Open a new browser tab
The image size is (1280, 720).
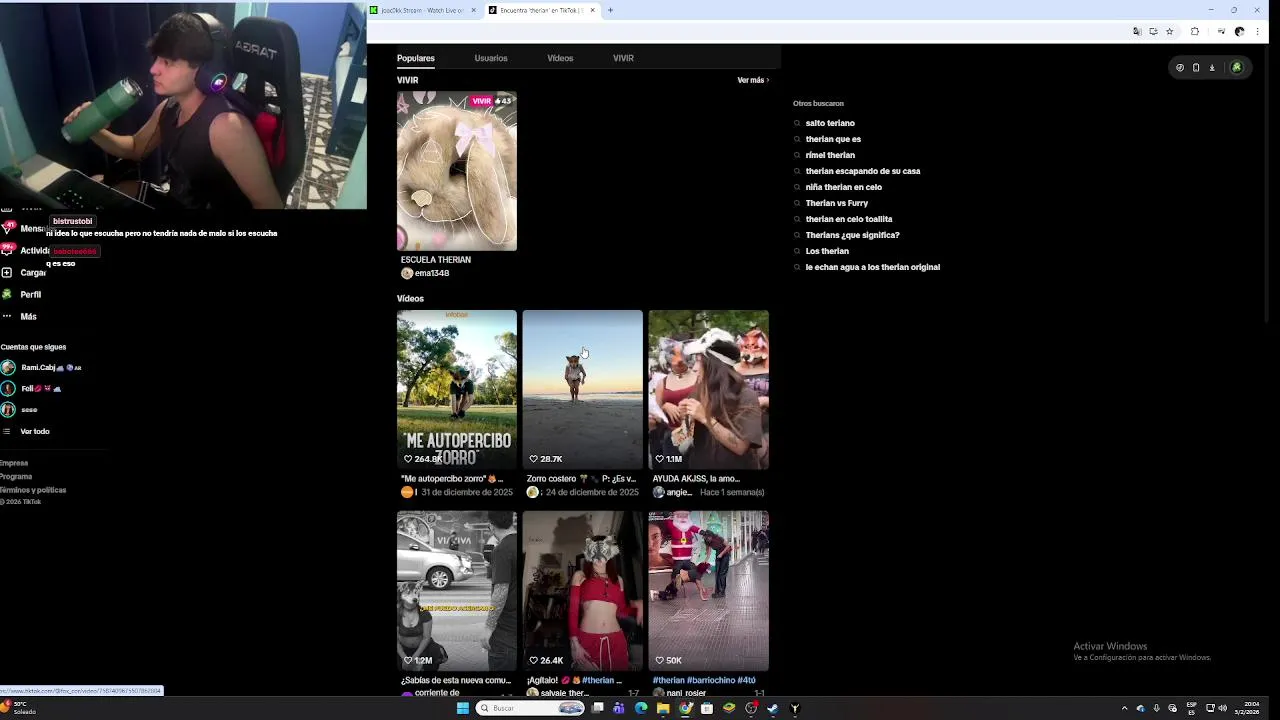tap(610, 10)
